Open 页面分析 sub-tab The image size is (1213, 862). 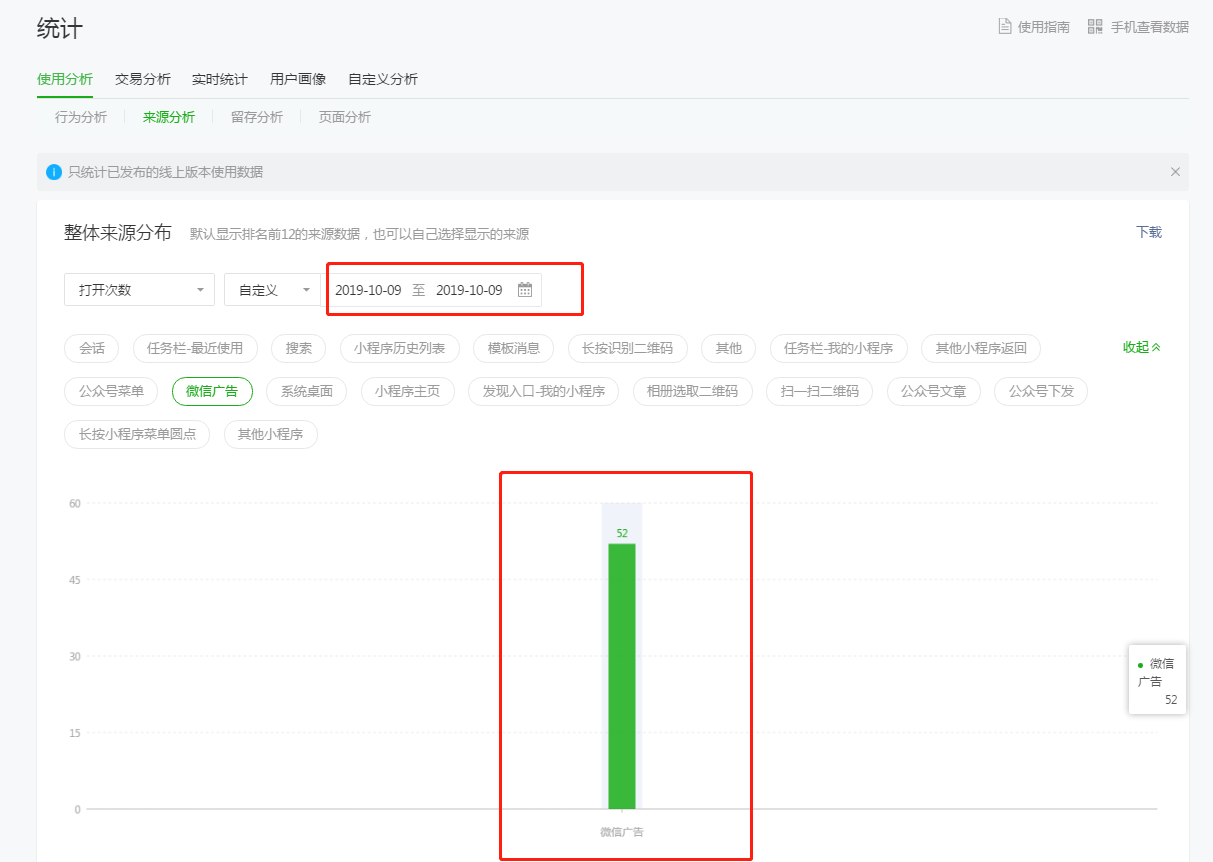(345, 117)
